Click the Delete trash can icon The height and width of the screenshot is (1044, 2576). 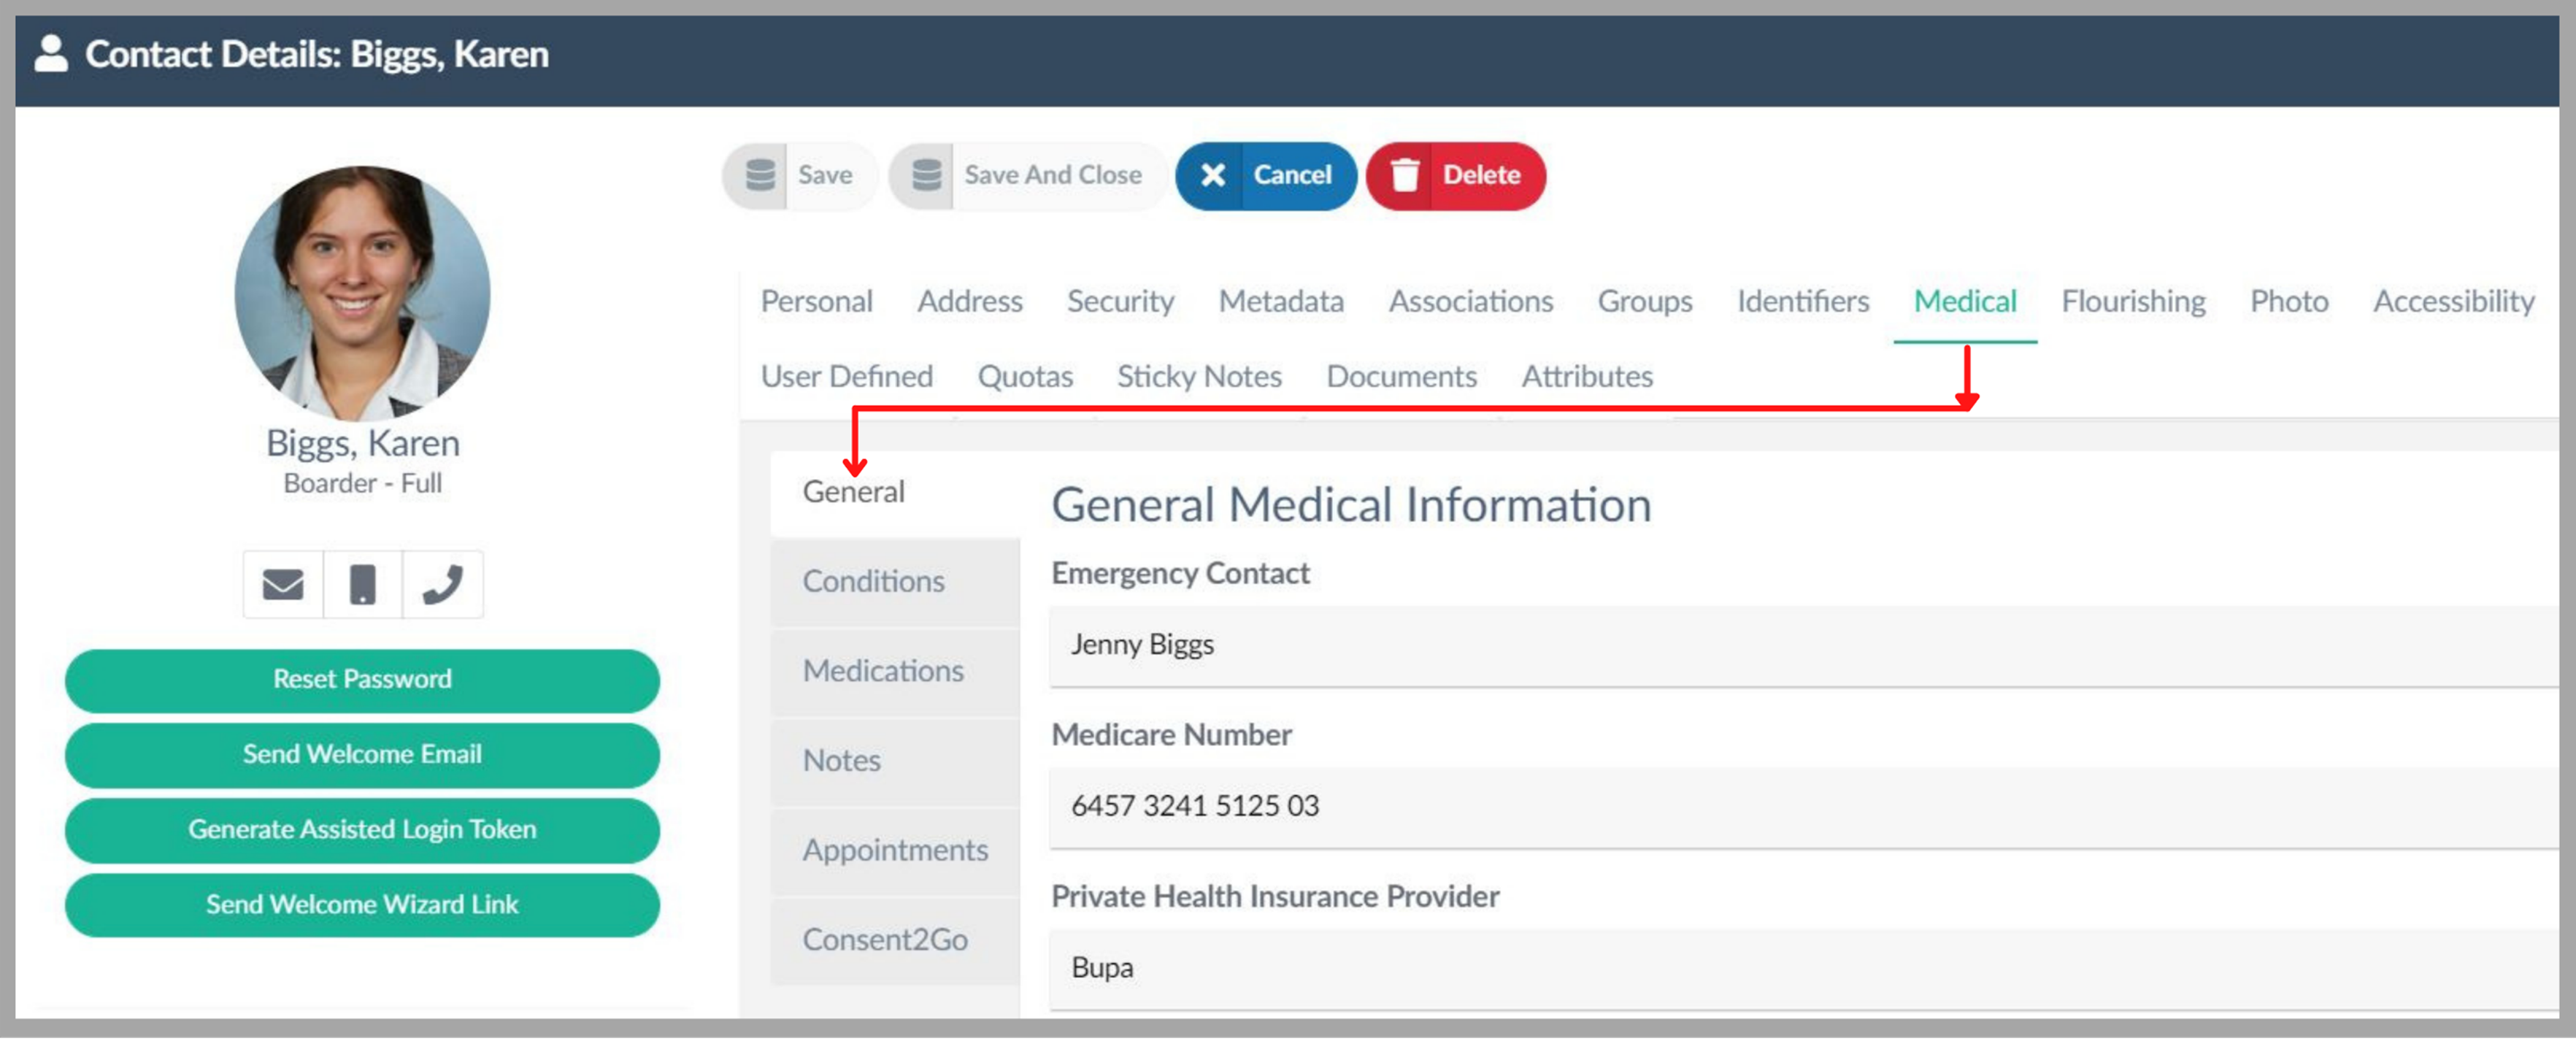1404,175
